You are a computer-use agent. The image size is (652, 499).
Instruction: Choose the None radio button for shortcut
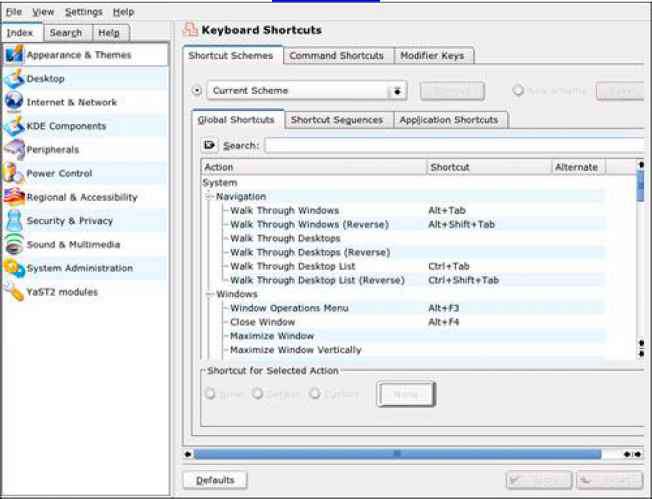(x=210, y=394)
